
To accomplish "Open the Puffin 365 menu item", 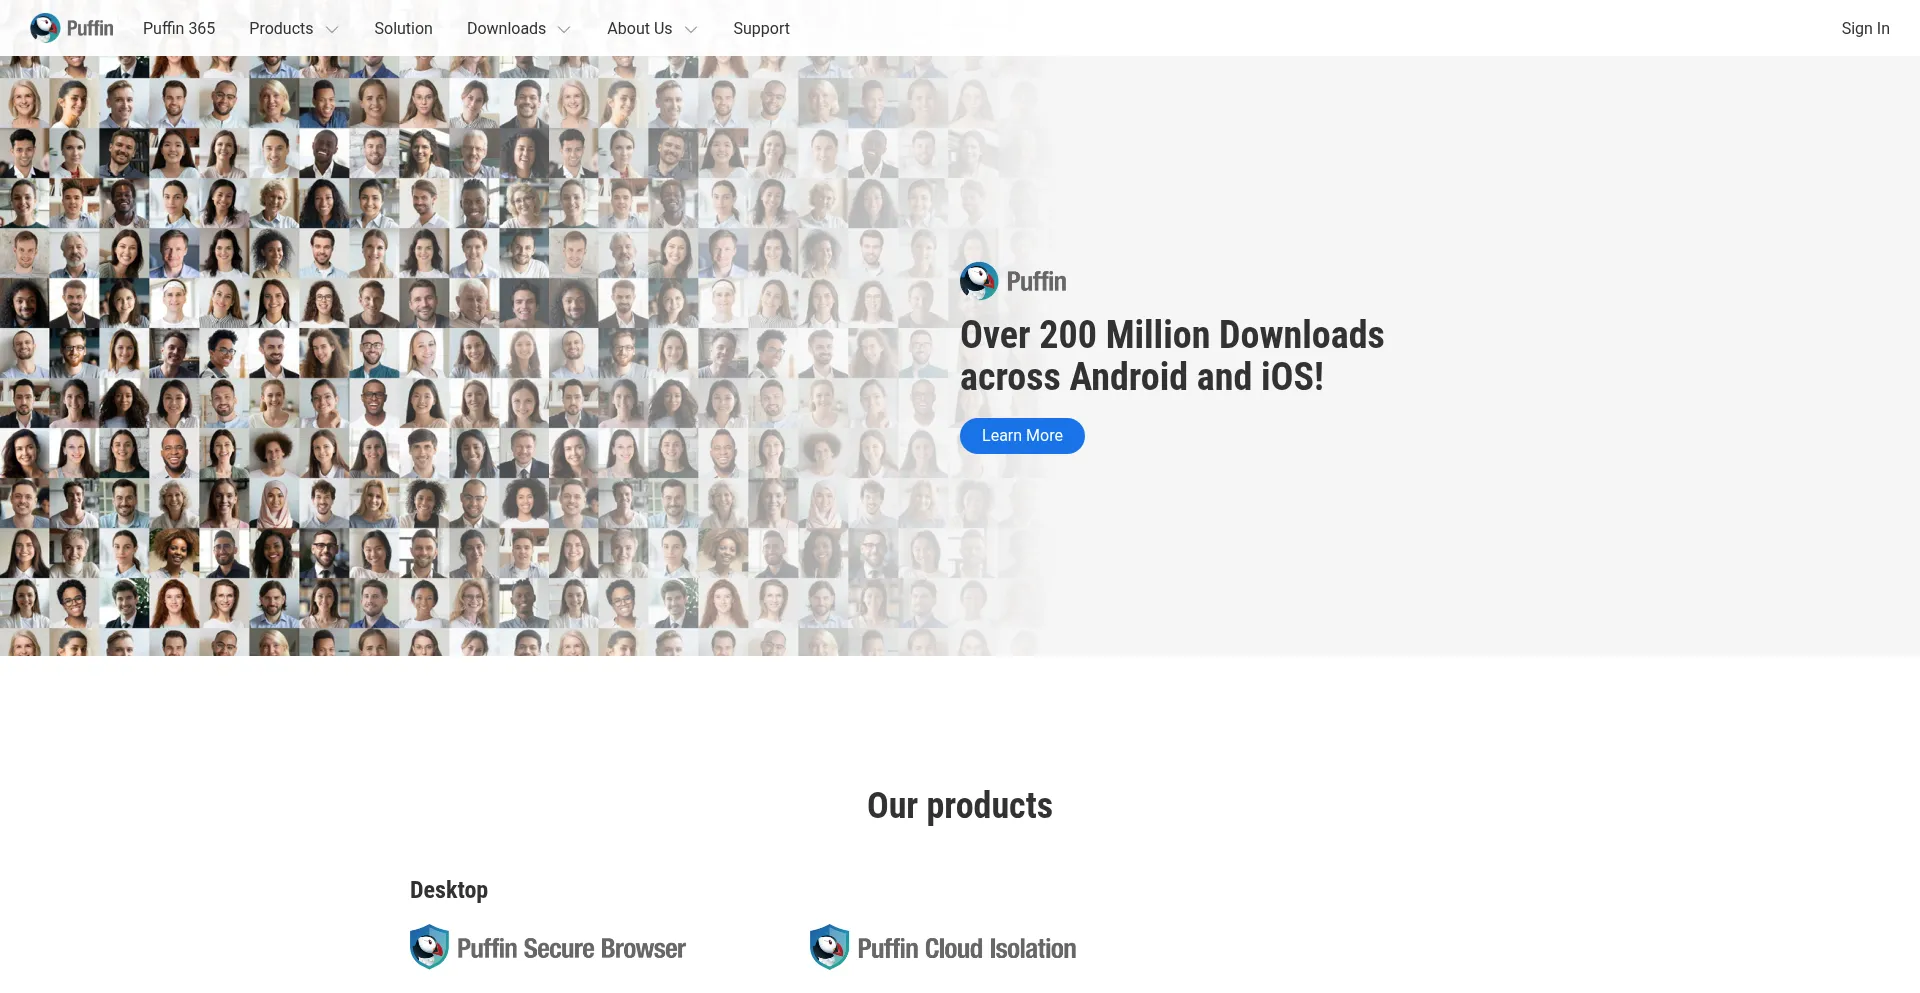I will point(178,28).
